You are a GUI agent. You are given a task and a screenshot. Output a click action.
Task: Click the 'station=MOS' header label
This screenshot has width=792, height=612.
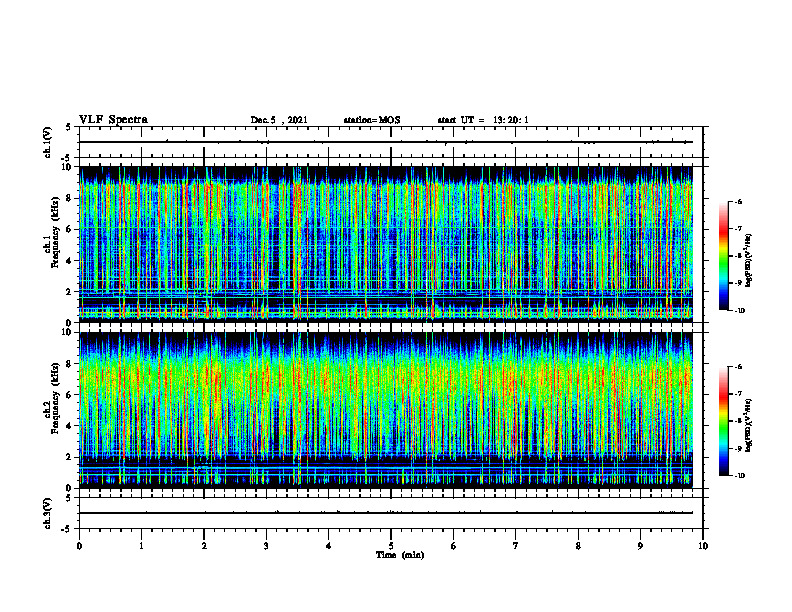click(372, 120)
